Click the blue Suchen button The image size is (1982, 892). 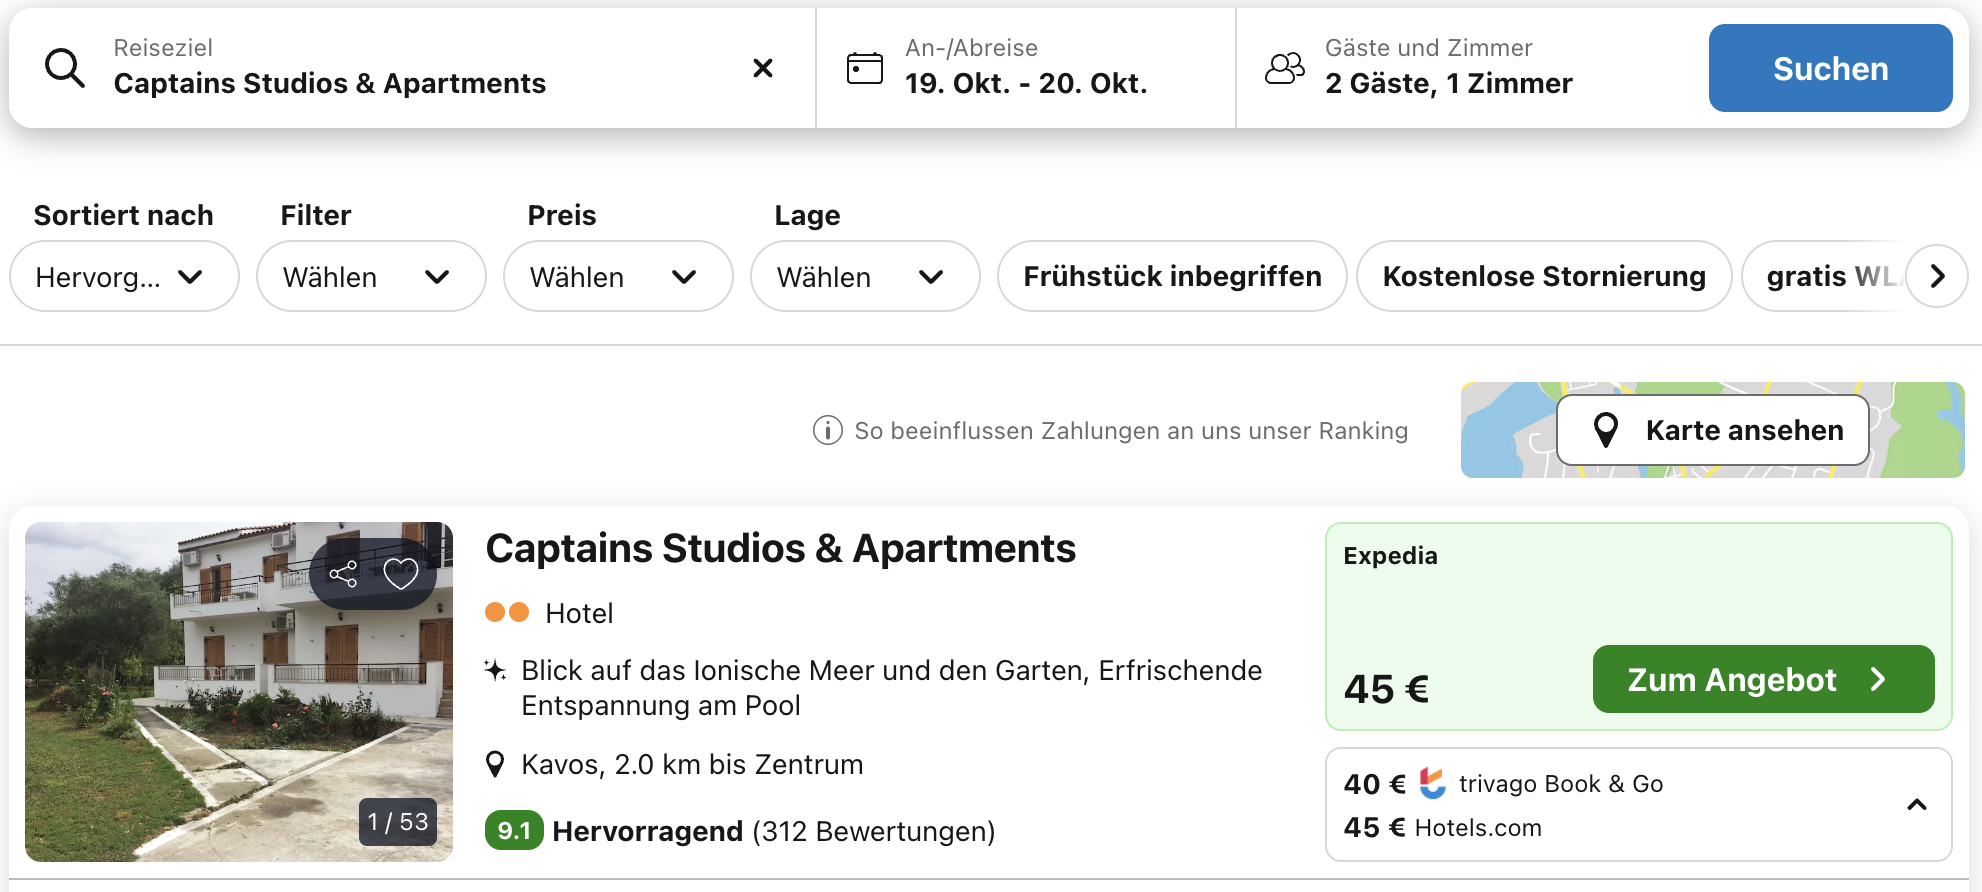pos(1830,68)
